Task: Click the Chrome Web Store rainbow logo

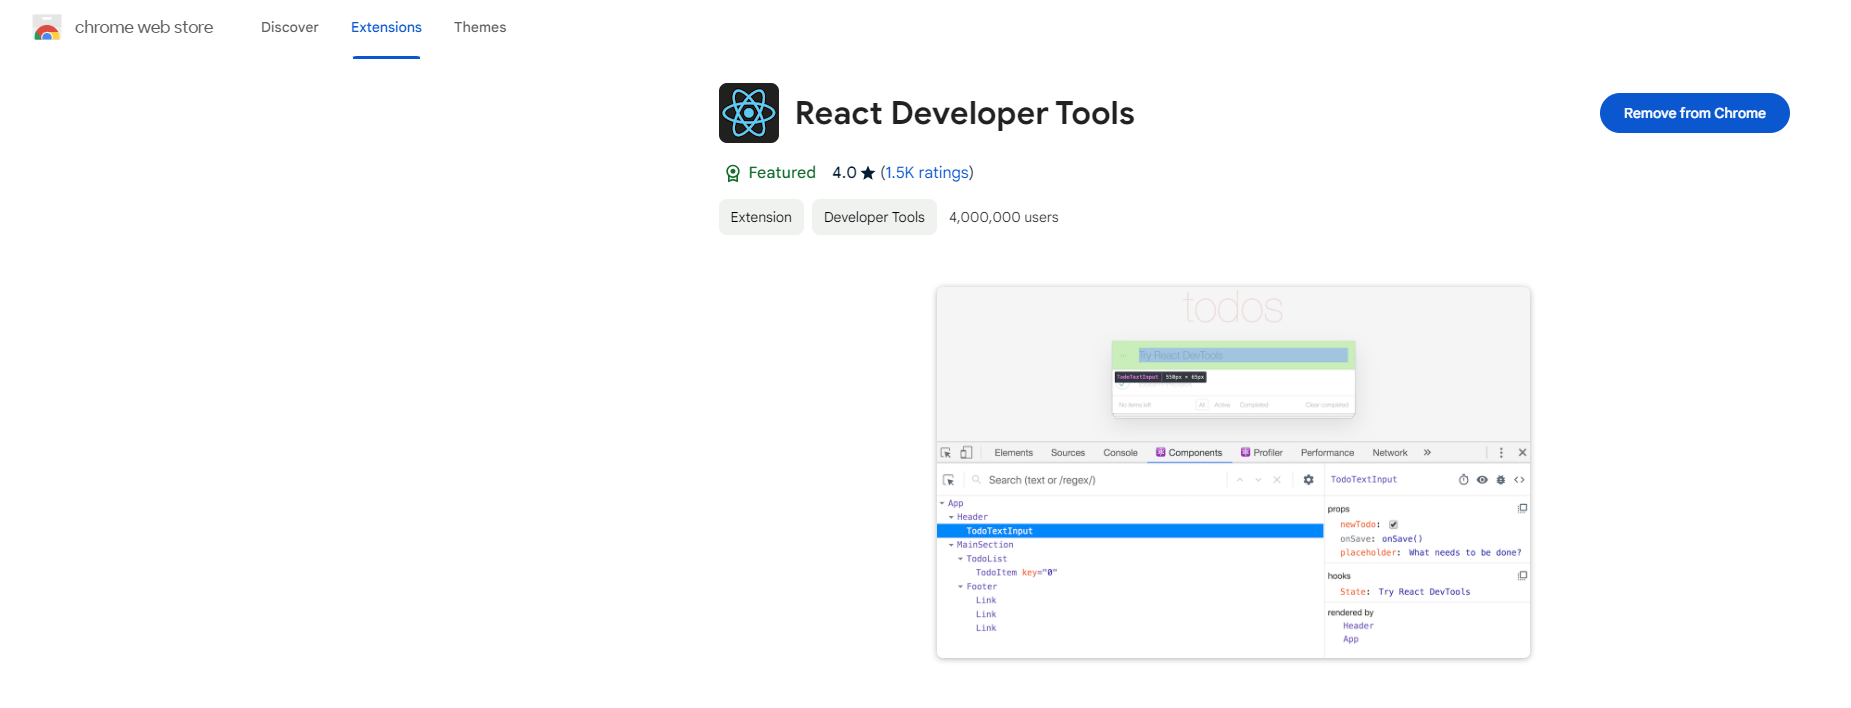Action: [x=47, y=28]
